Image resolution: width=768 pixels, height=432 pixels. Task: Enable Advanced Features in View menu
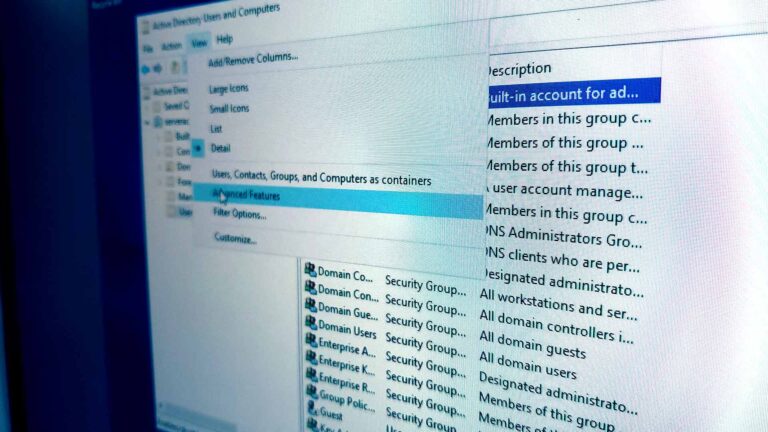tap(246, 195)
